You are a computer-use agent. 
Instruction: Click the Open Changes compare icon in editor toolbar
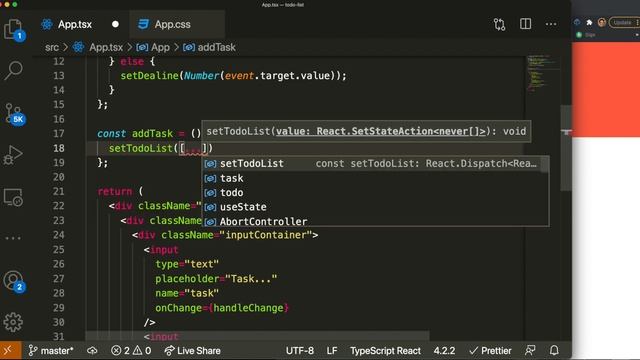coord(499,24)
